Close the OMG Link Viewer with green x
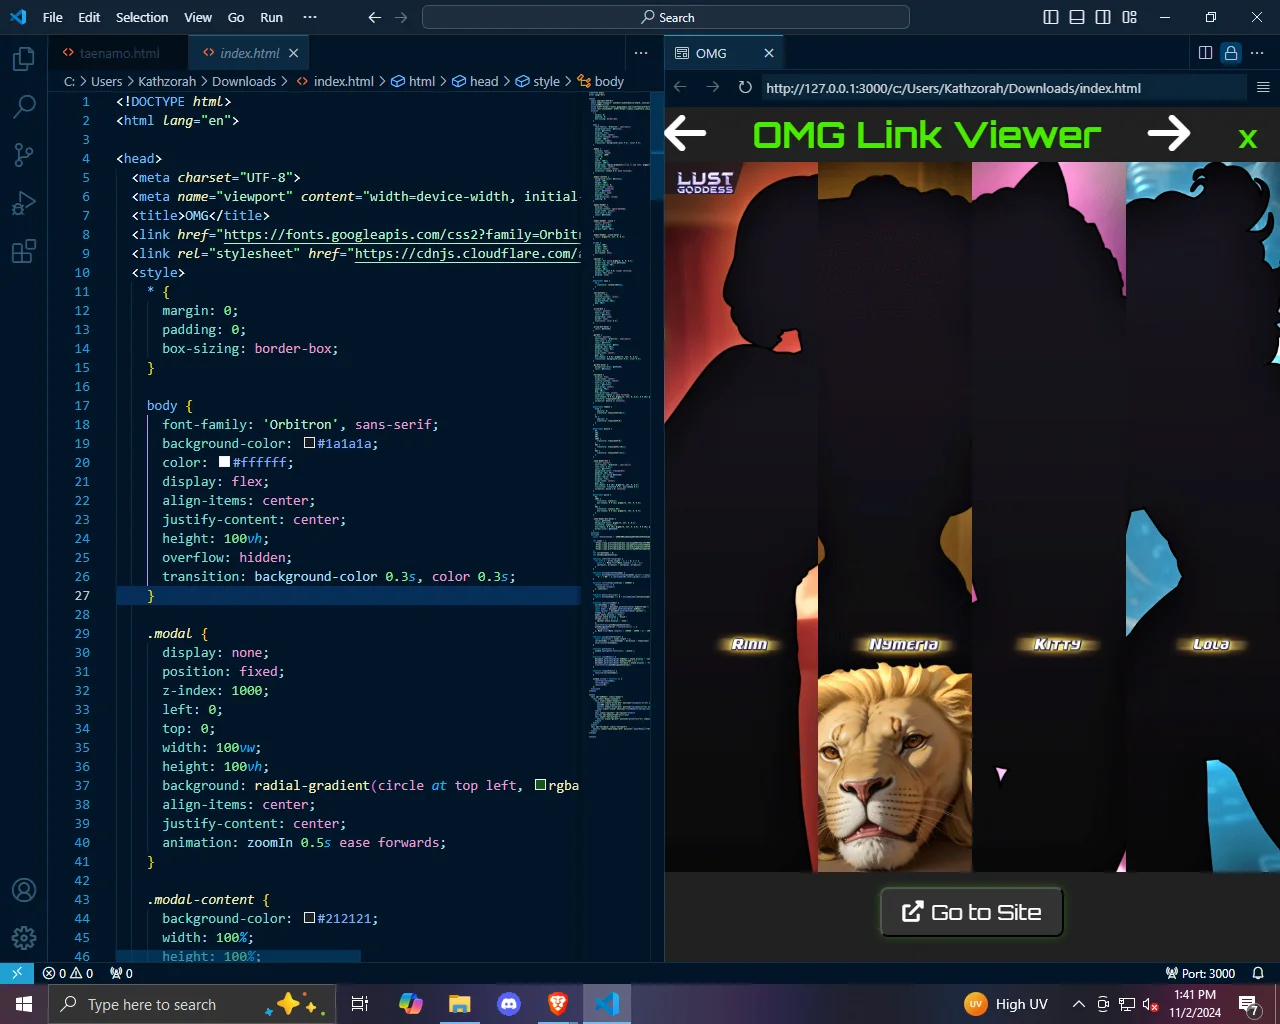The height and width of the screenshot is (1024, 1280). pos(1247,139)
